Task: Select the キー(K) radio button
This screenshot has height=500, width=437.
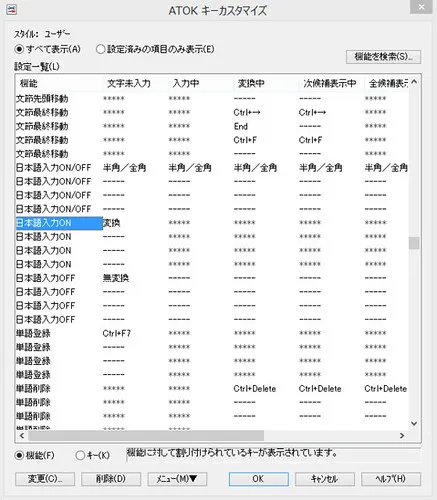Action: pos(93,455)
